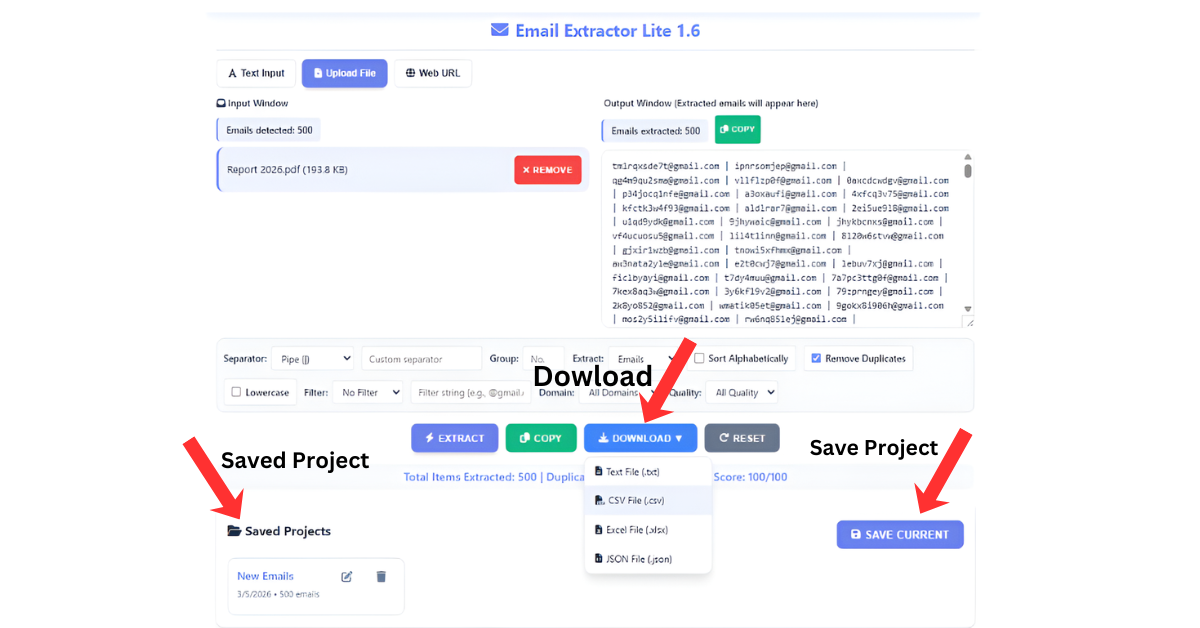Screen dimensions: 1200x628
Task: Click the scroll up arrow in output window
Action: point(968,156)
